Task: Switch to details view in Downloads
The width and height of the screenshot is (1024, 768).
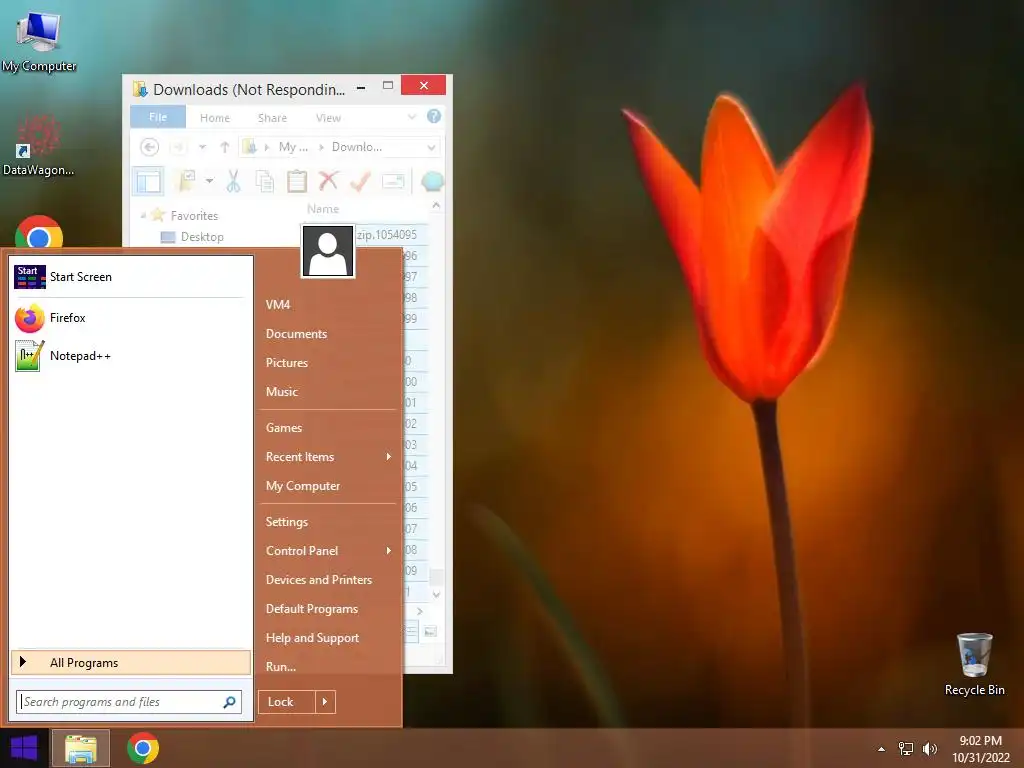Action: (x=412, y=632)
